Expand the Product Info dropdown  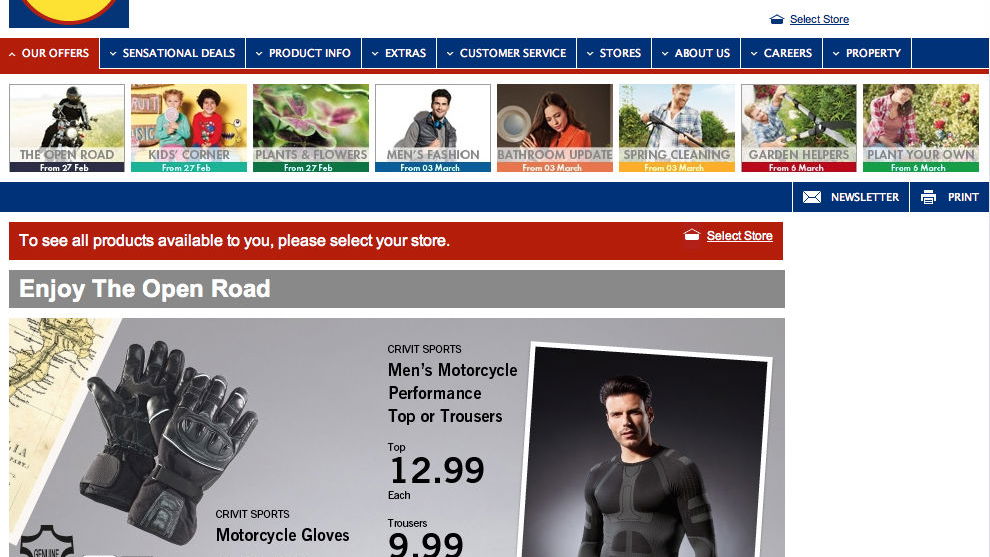coord(304,53)
